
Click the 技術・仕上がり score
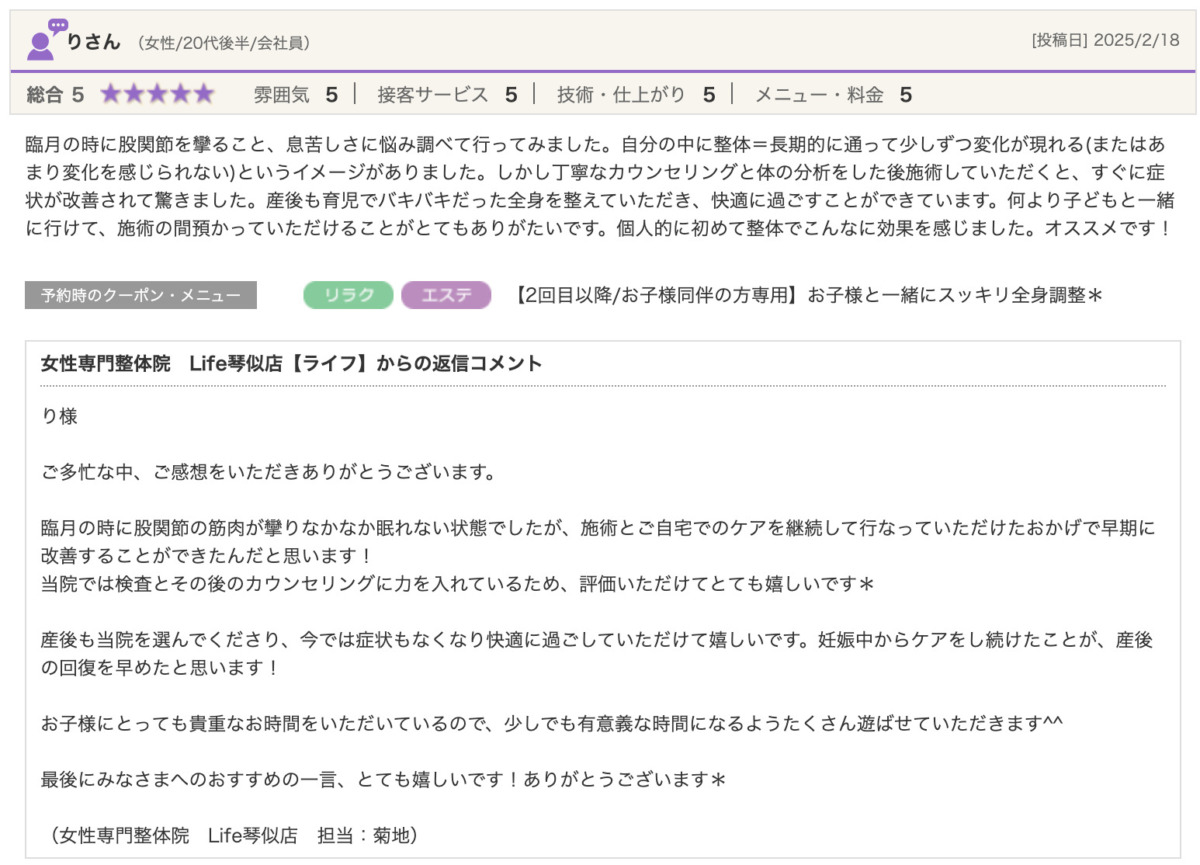[636, 95]
